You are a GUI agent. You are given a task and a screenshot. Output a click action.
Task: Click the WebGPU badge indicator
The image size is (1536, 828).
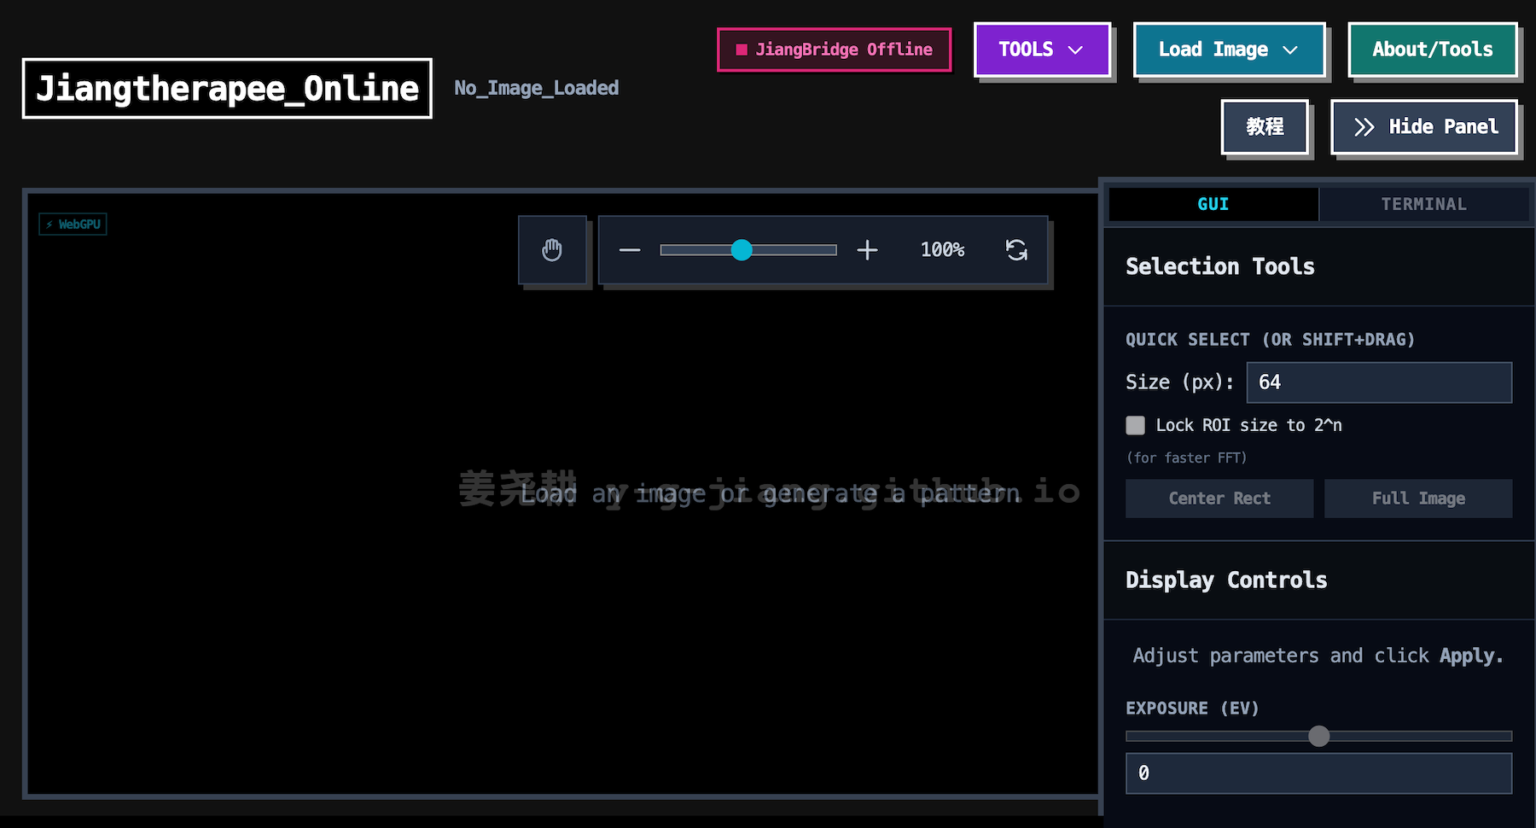click(x=73, y=224)
